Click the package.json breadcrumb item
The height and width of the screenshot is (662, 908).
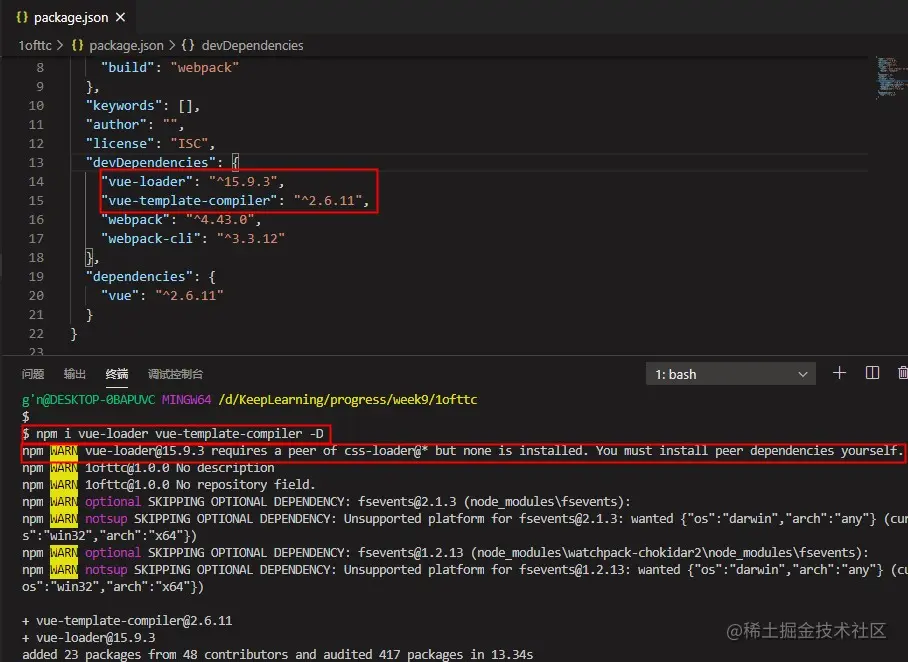pos(126,45)
